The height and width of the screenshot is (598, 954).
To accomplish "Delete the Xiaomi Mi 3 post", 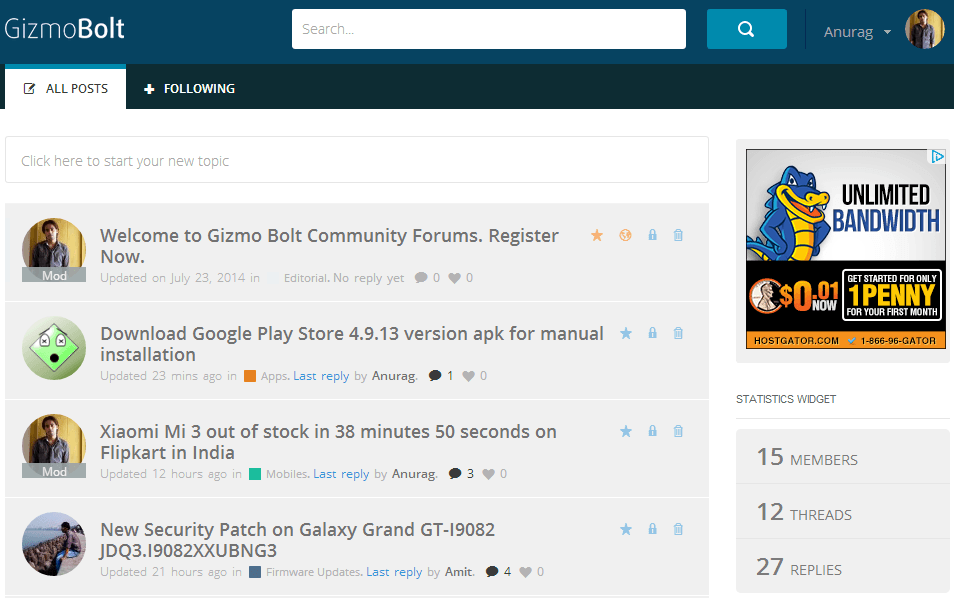I will point(678,431).
